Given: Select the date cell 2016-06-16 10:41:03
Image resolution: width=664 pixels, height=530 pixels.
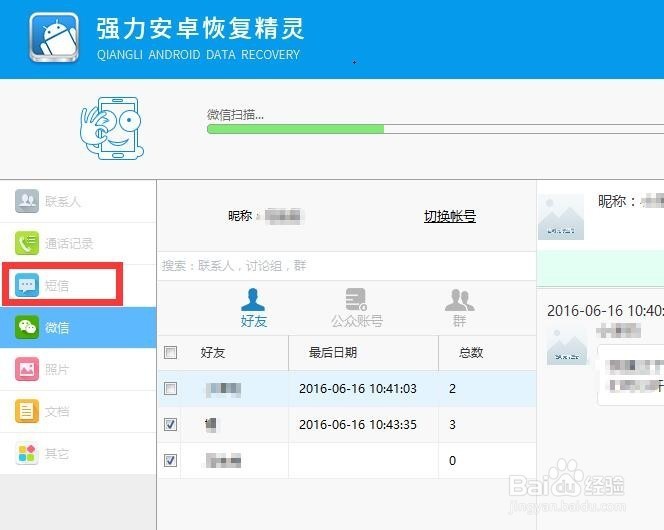Looking at the screenshot, I should 358,389.
